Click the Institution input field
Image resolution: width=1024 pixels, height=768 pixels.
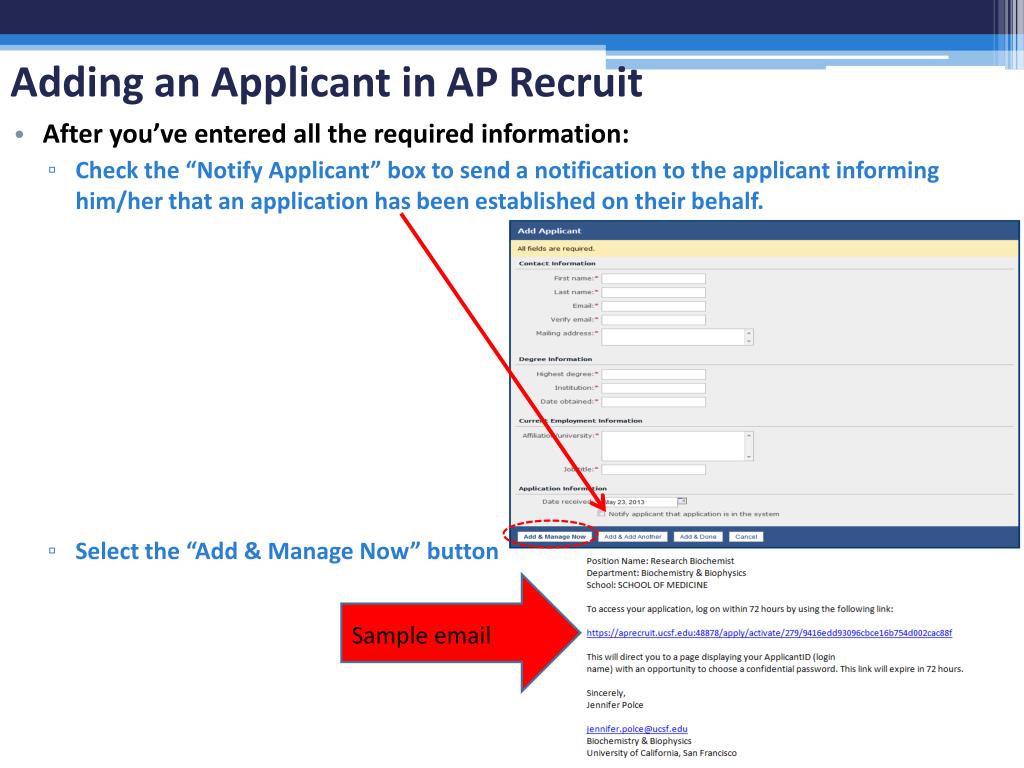653,388
